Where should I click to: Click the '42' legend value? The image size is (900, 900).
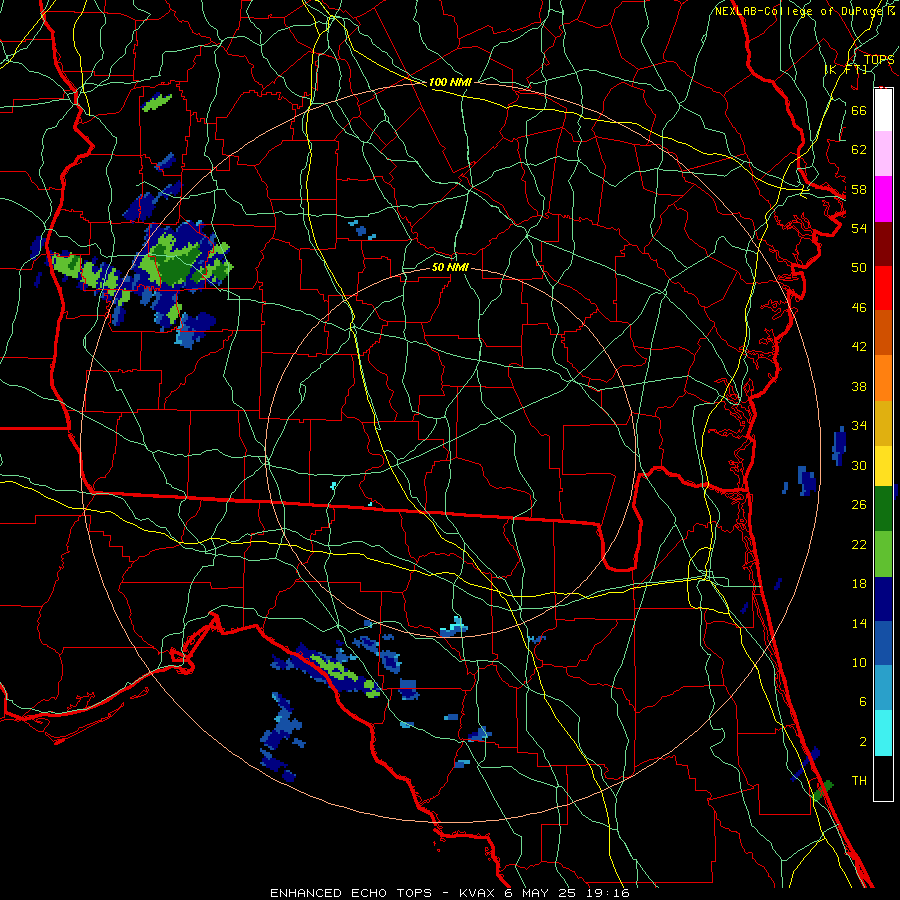tap(859, 347)
